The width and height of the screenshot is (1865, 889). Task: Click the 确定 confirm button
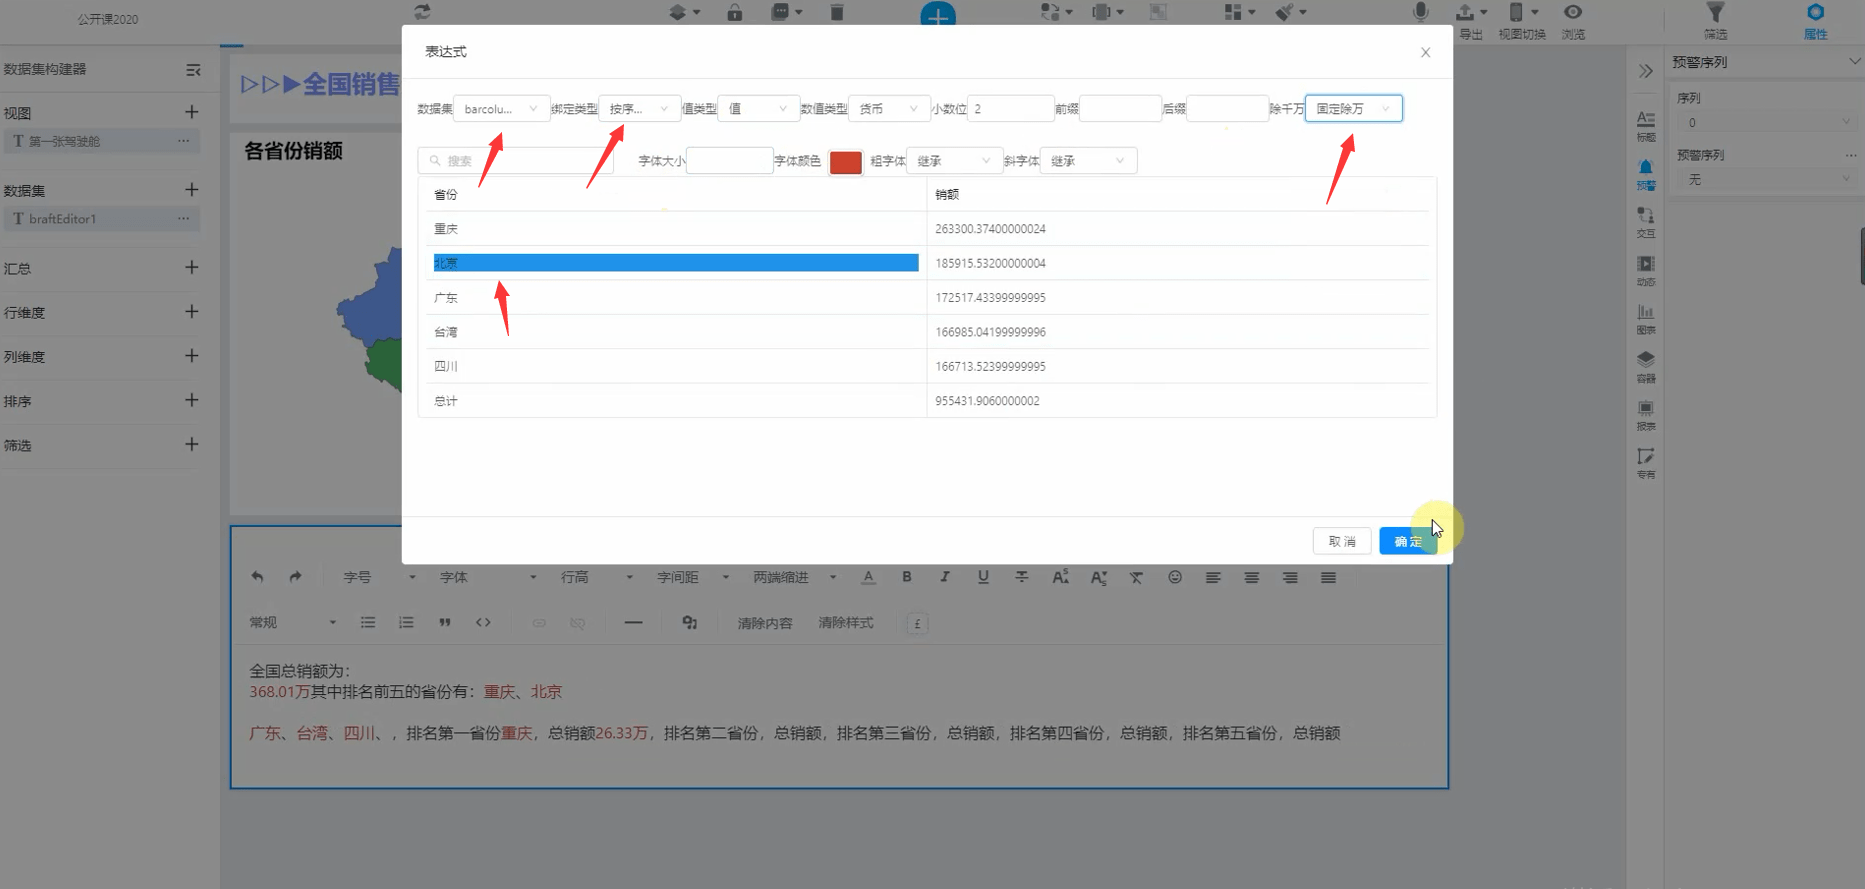[1408, 541]
